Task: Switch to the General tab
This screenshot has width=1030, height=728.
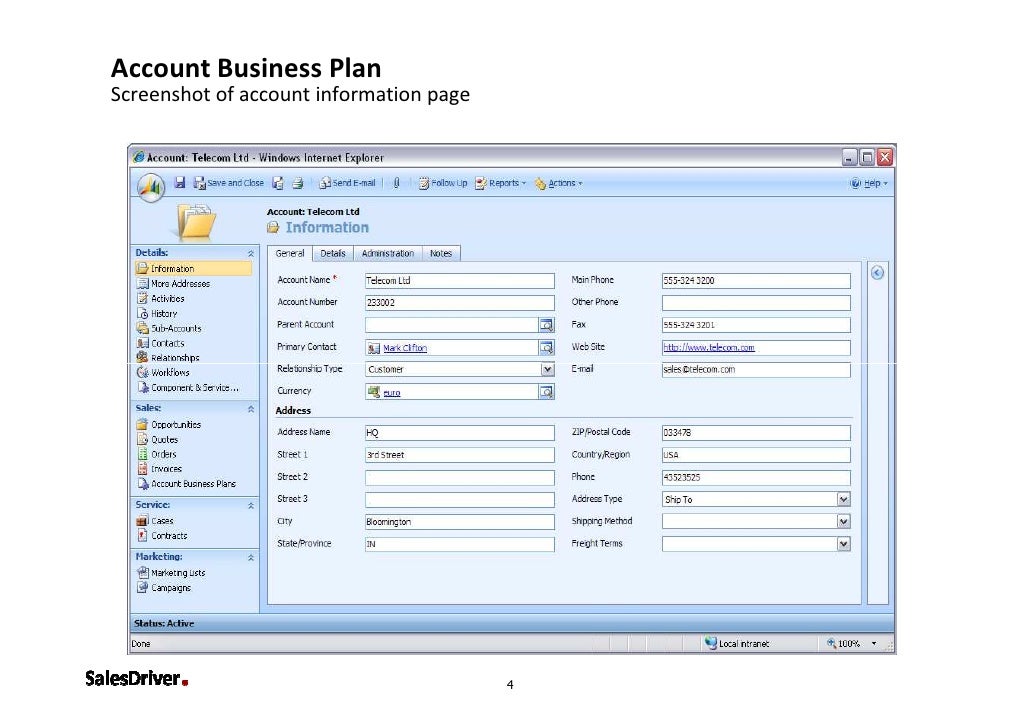Action: point(290,254)
